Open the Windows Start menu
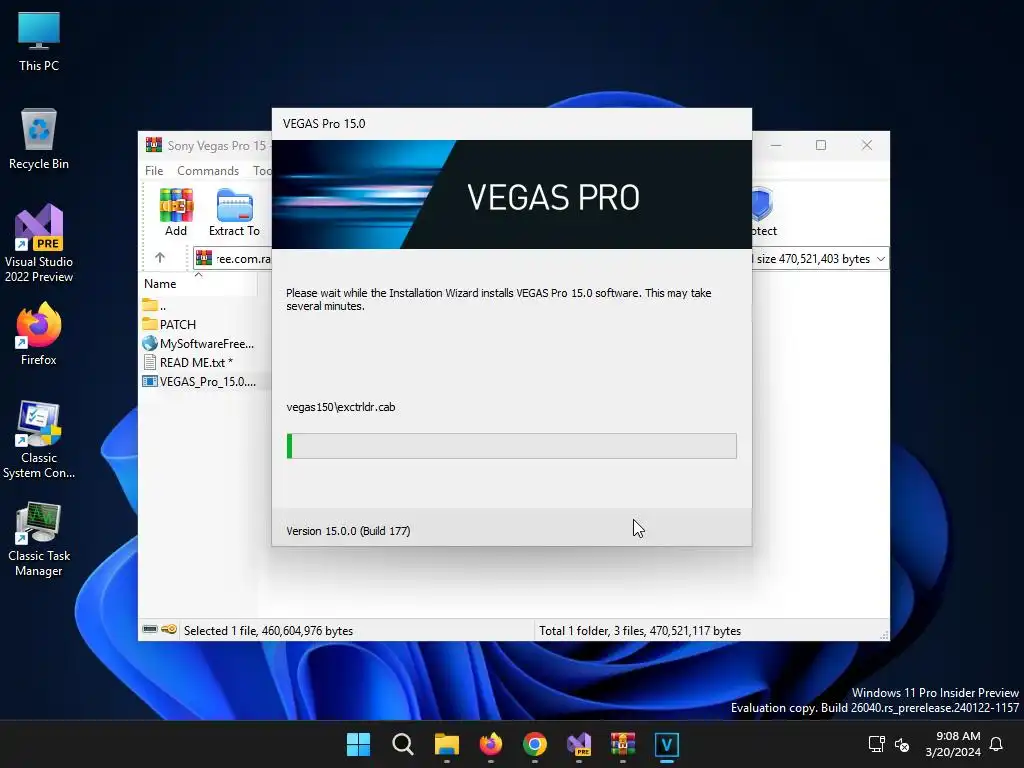1024x768 pixels. pos(359,744)
